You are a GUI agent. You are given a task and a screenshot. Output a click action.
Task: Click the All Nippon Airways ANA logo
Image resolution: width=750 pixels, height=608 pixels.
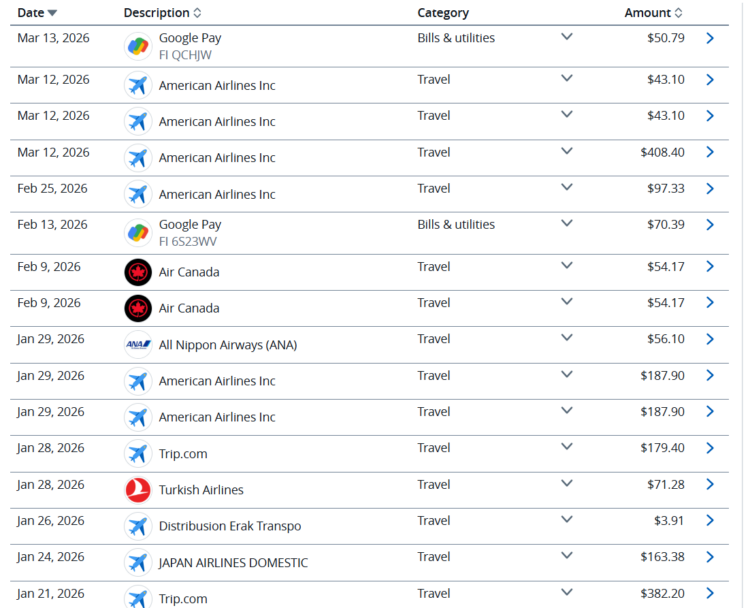coord(138,344)
